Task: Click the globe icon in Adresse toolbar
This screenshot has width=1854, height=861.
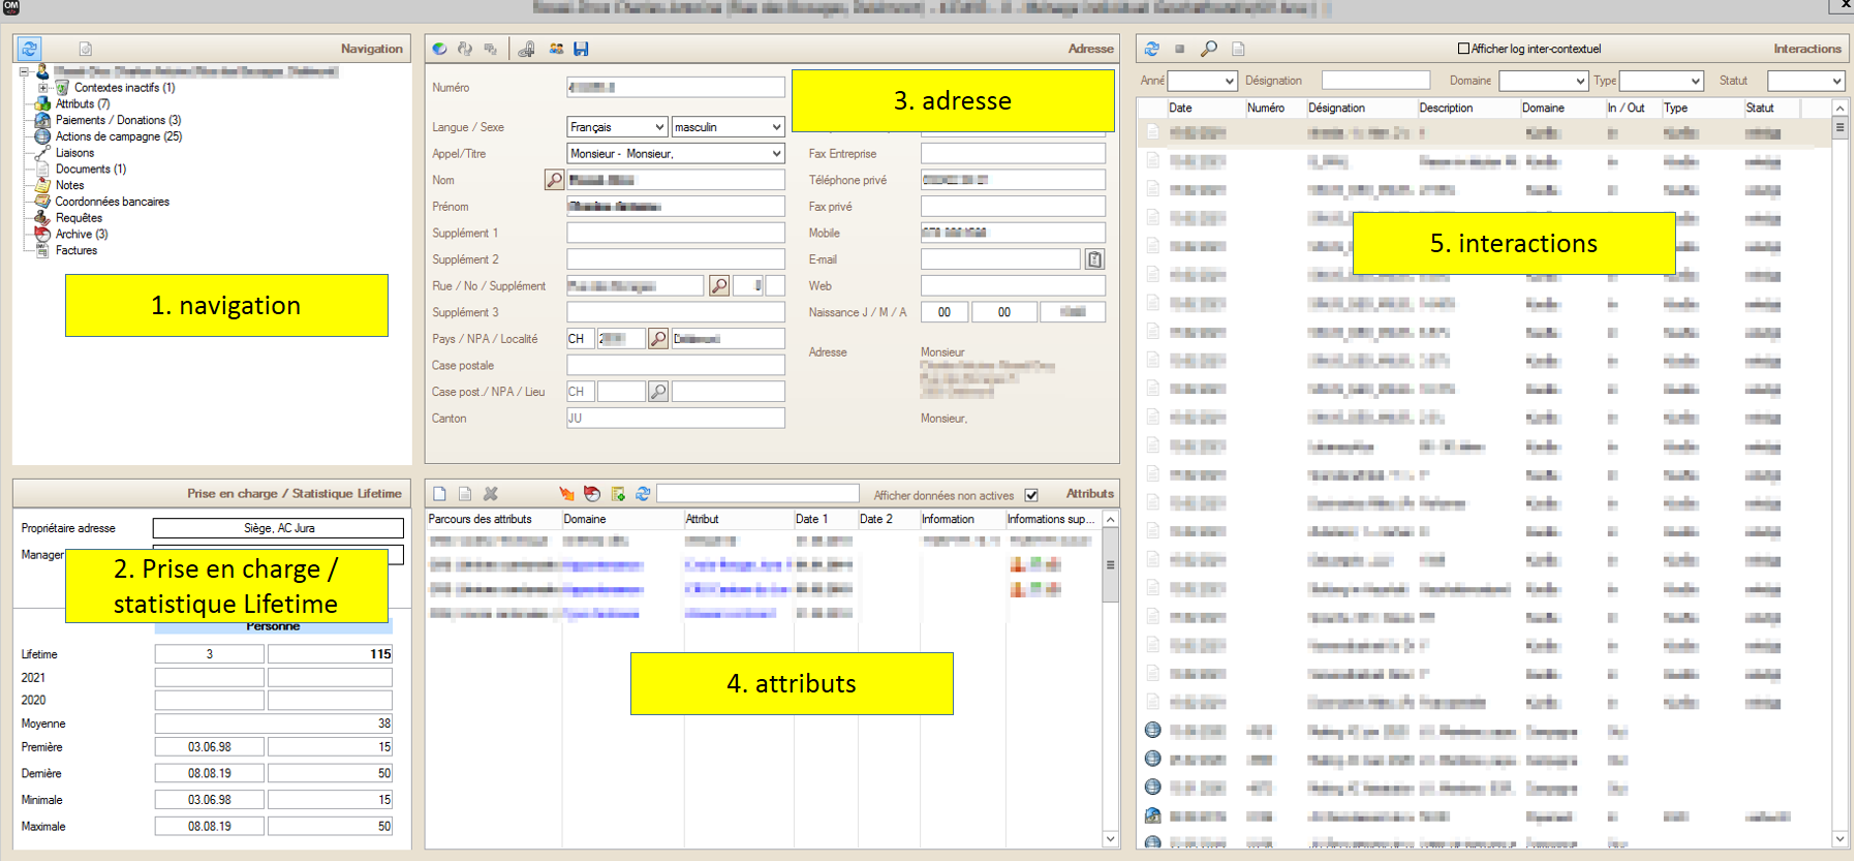Action: [x=439, y=48]
